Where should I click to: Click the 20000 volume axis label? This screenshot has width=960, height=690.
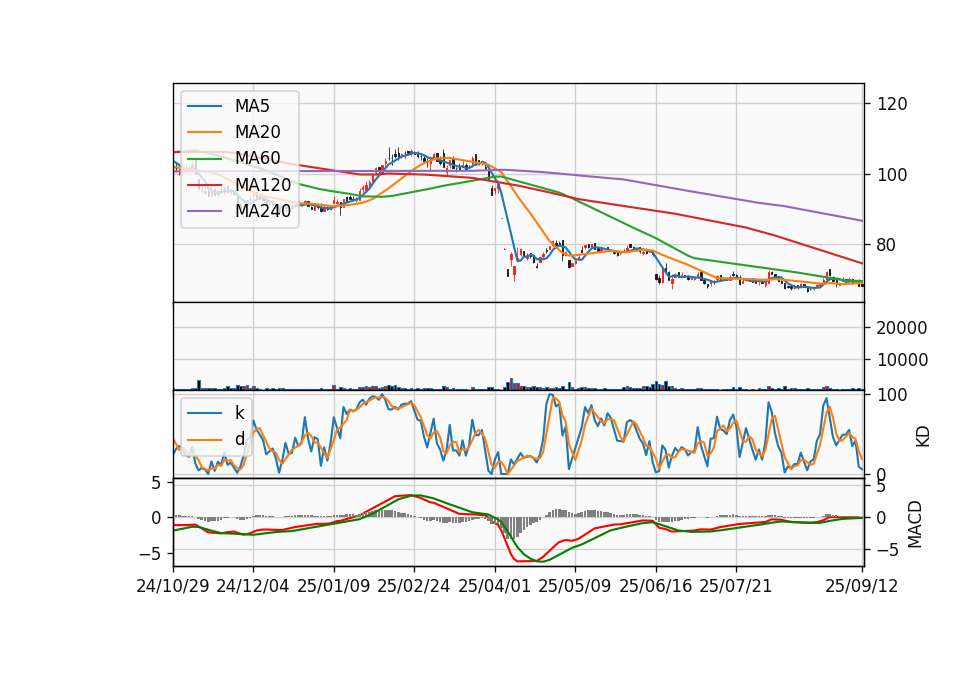tap(902, 328)
